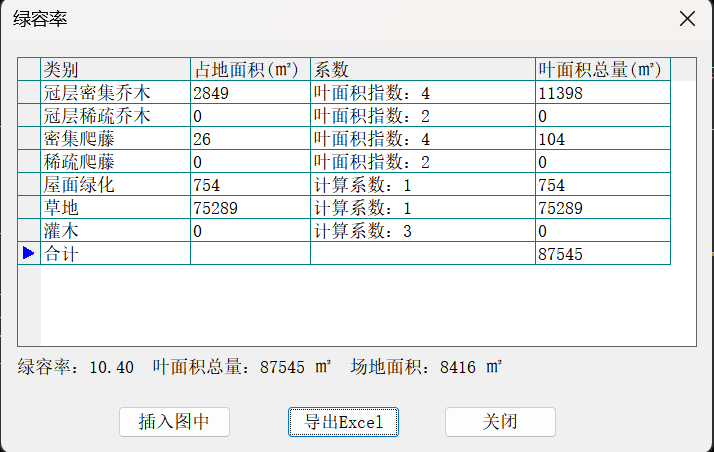Viewport: 714px width, 452px height.
Task: Click the 叶面积总量(㎡) column header
Action: (602, 70)
